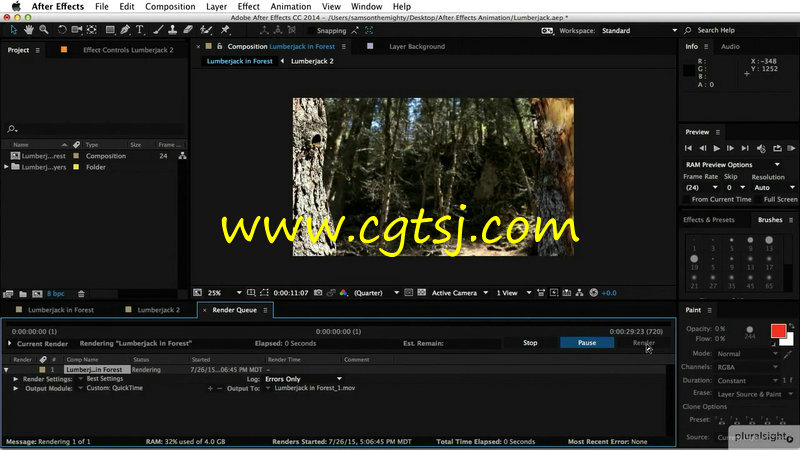Play the preview
This screenshot has width=800, height=450.
tap(716, 148)
